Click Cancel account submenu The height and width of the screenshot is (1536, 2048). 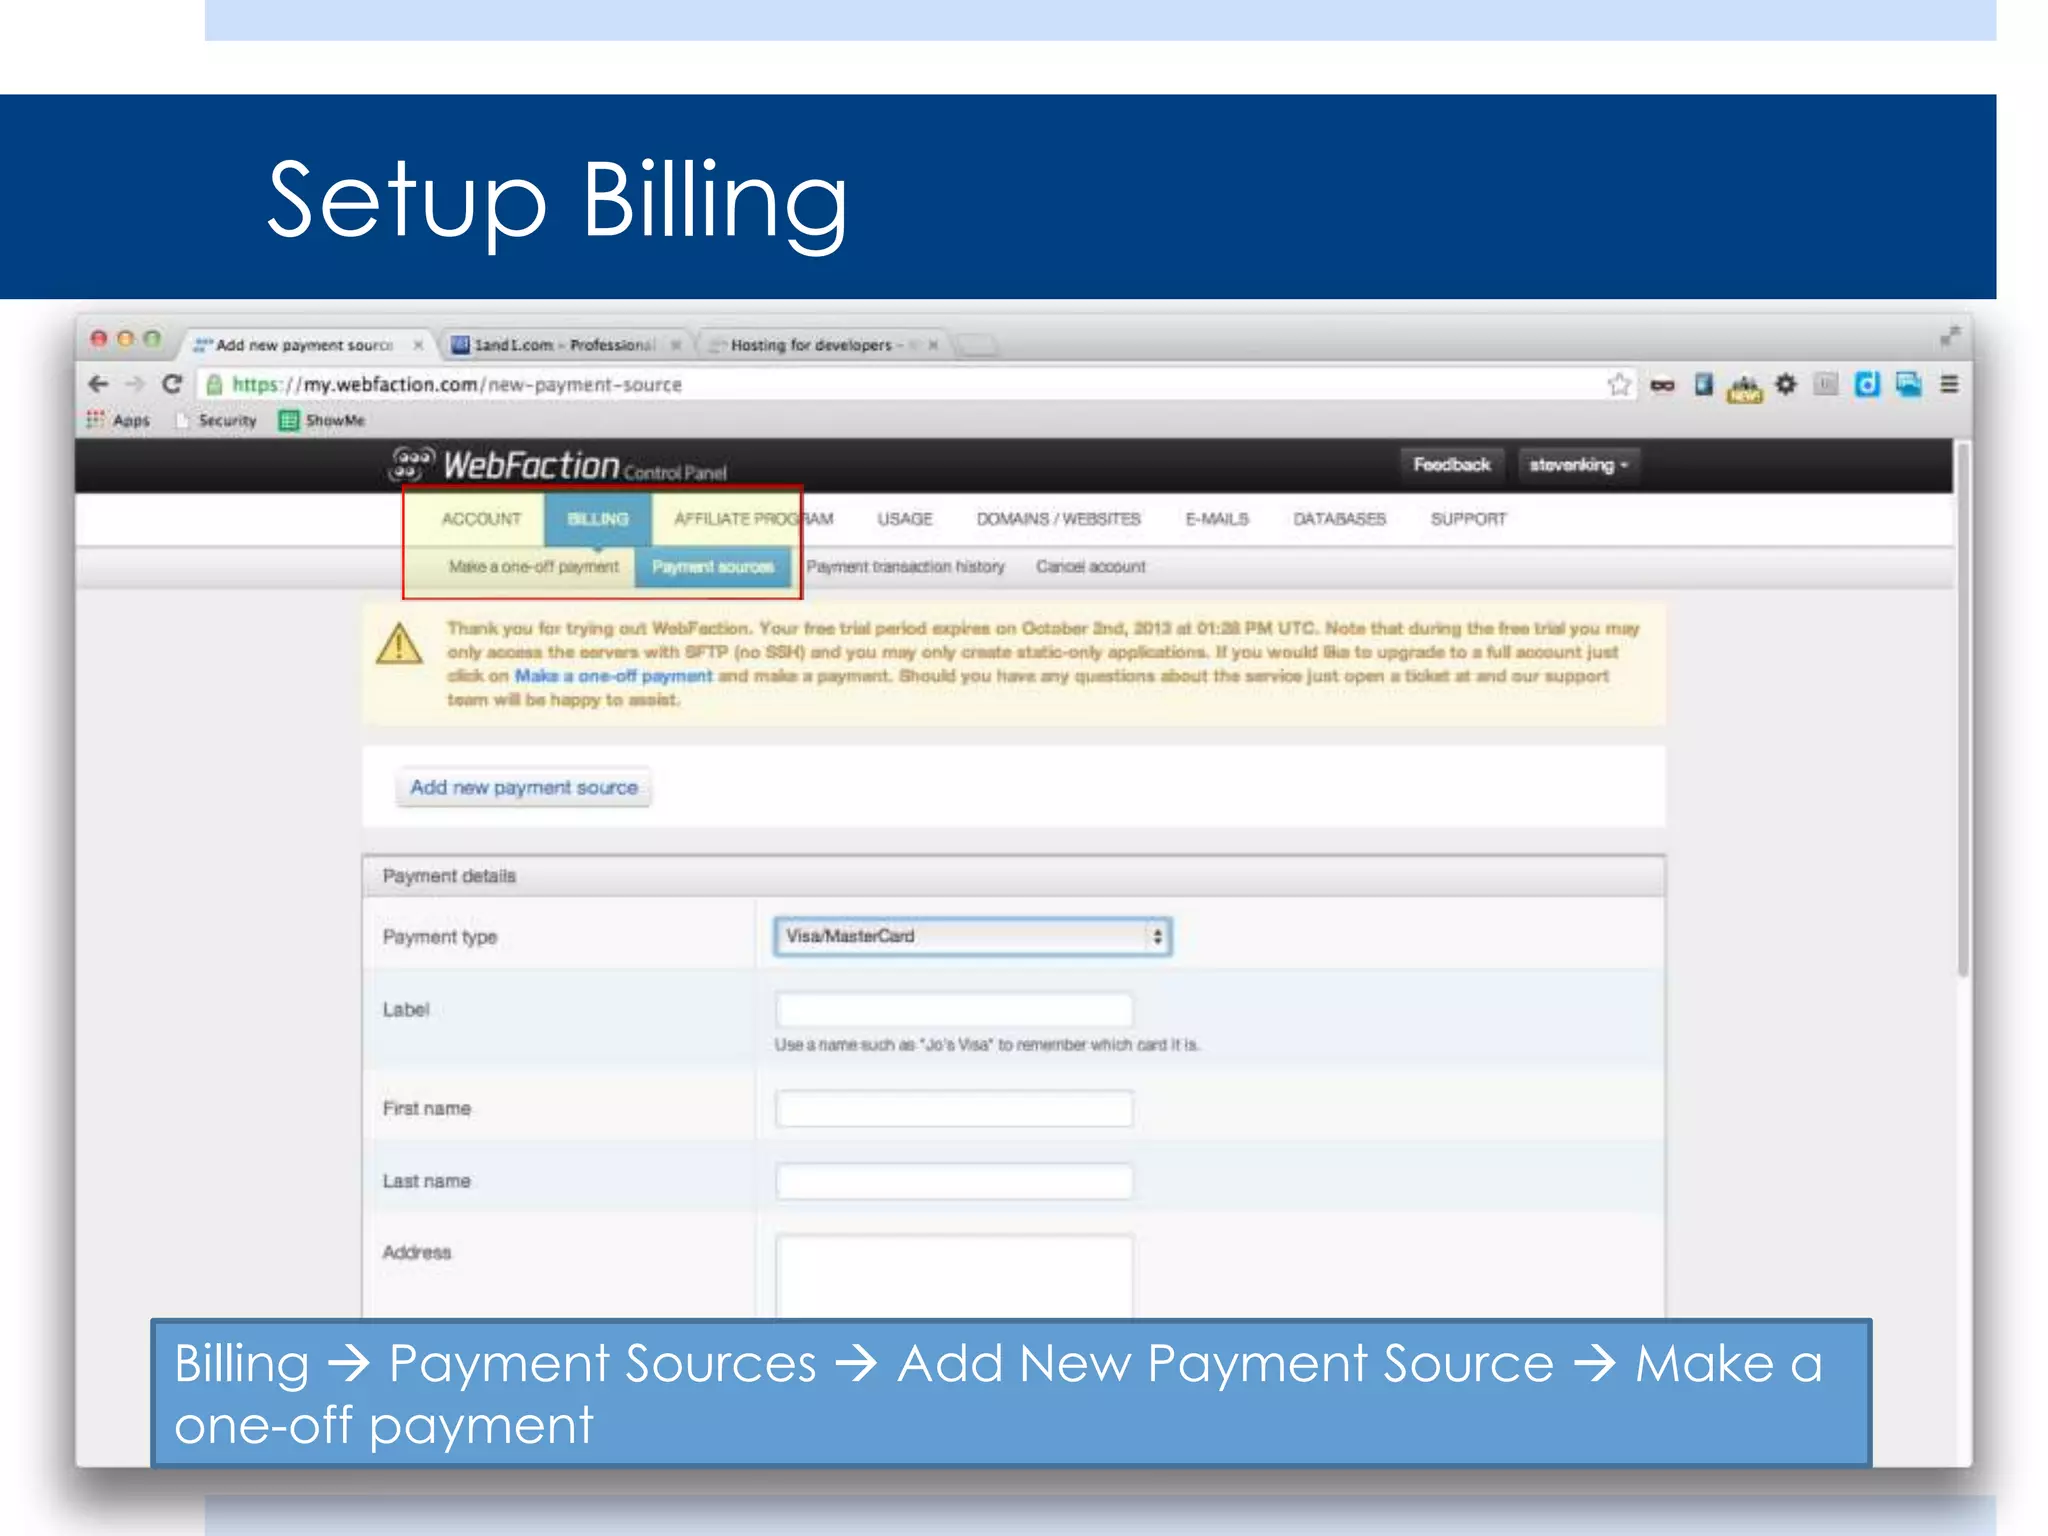pos(1091,567)
